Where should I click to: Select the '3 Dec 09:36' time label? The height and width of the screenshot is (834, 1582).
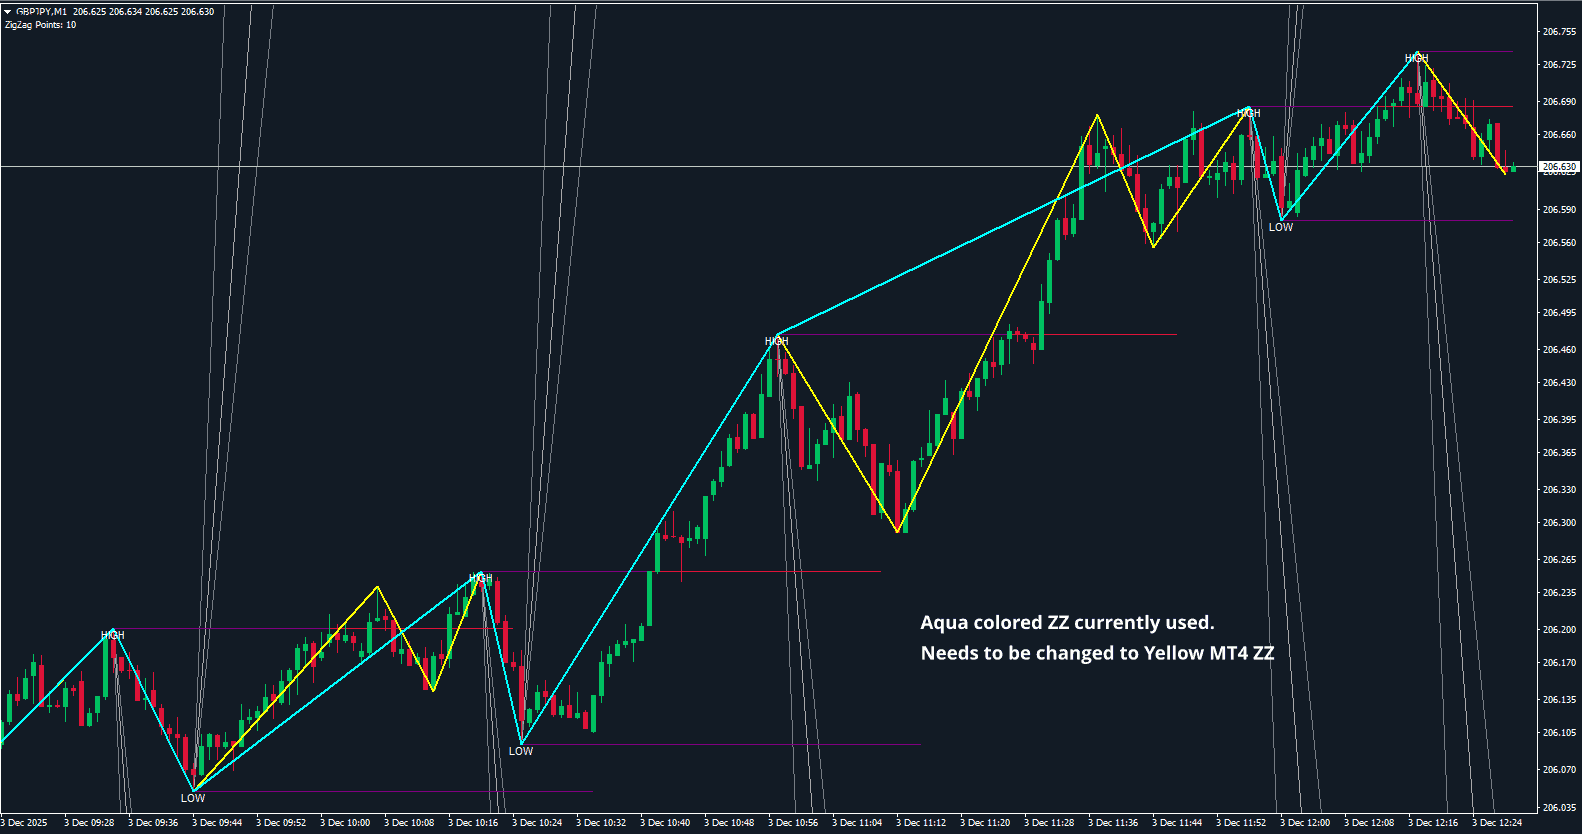coord(153,823)
